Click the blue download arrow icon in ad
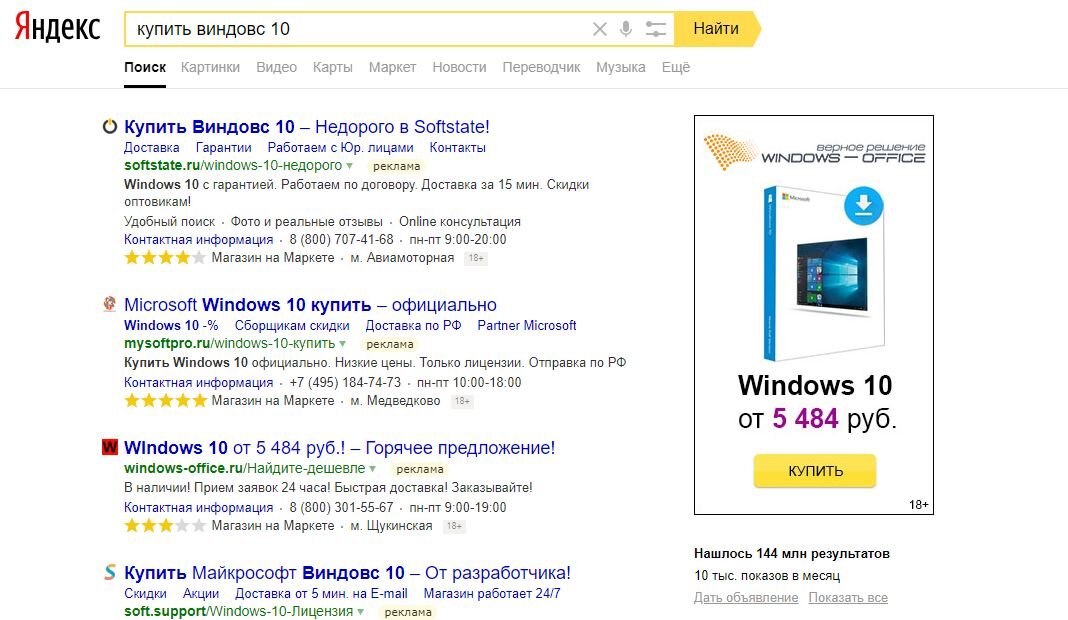This screenshot has height=620, width=1068. click(x=863, y=205)
